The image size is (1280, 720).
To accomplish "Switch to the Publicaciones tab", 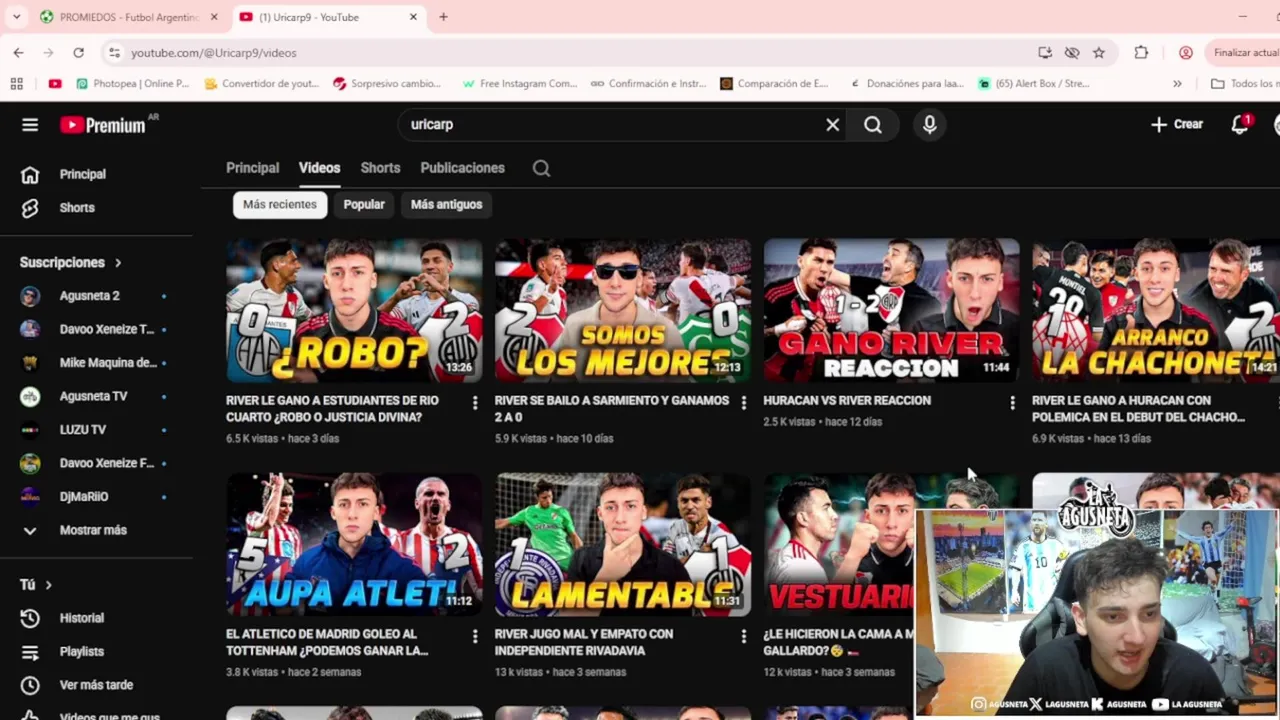I will coord(462,168).
